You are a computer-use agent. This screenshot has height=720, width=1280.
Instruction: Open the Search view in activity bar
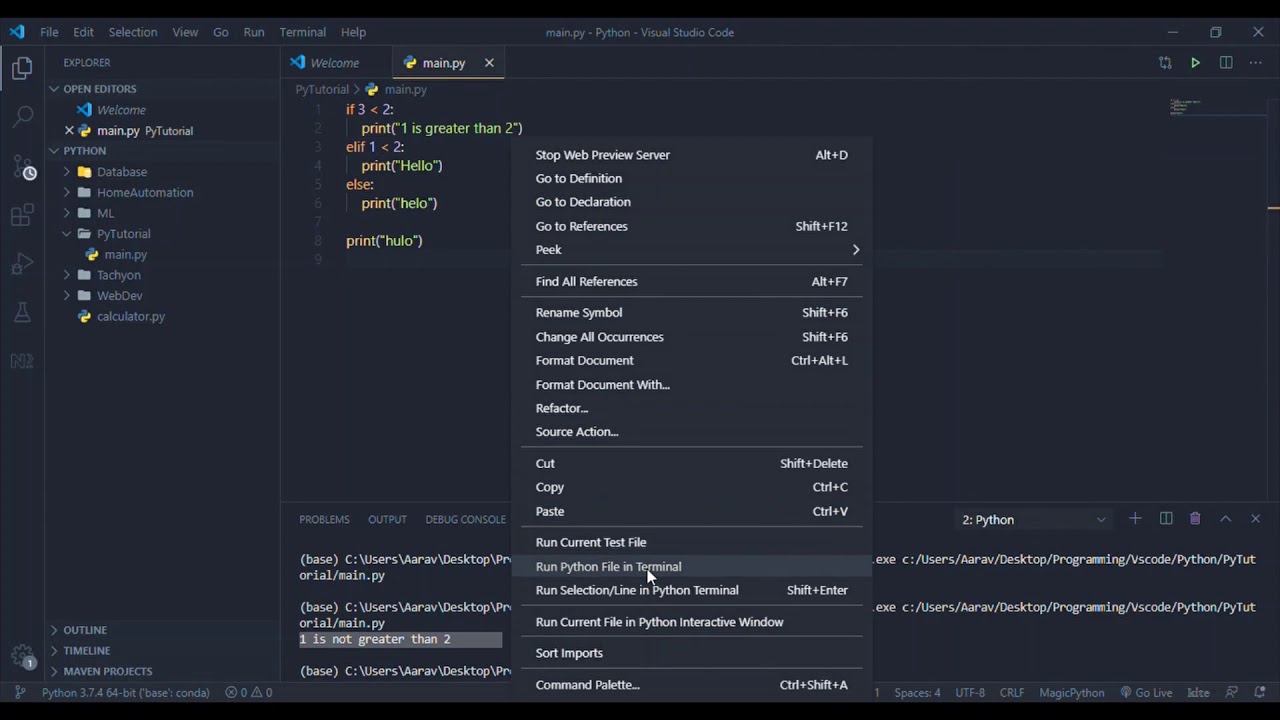[x=22, y=116]
